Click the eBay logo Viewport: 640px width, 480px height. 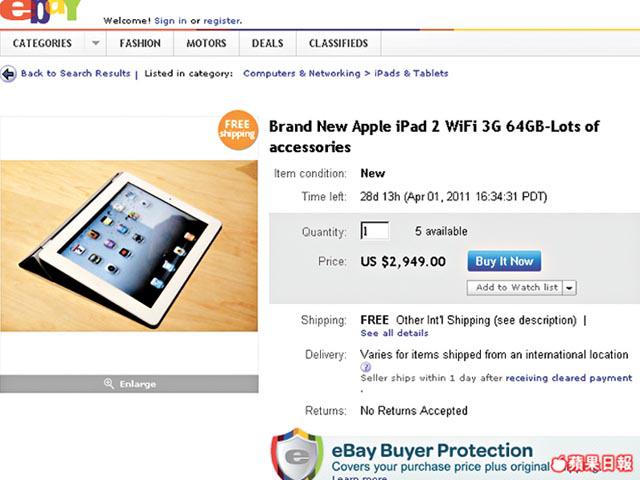(40, 11)
